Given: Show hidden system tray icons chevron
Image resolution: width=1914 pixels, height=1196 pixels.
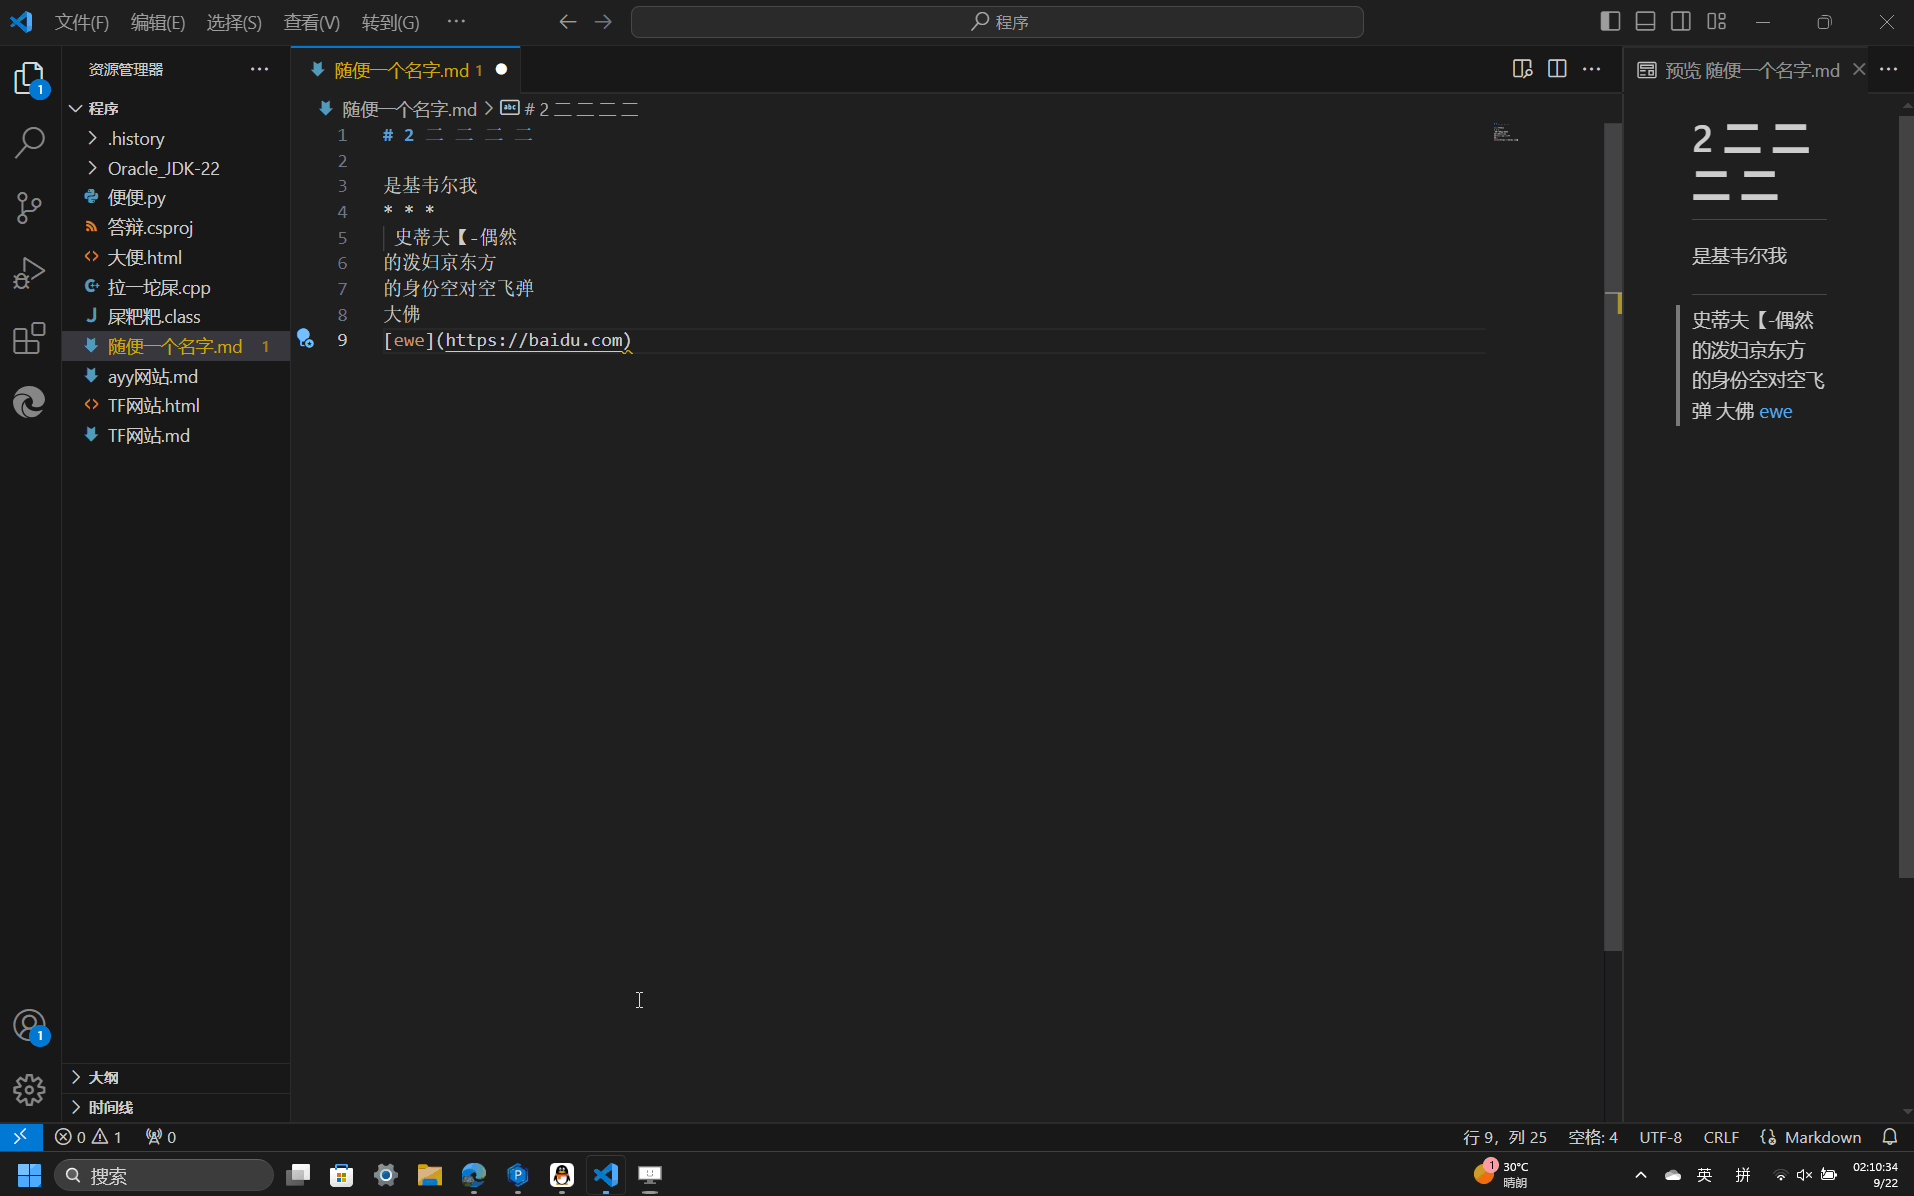Looking at the screenshot, I should [x=1640, y=1175].
